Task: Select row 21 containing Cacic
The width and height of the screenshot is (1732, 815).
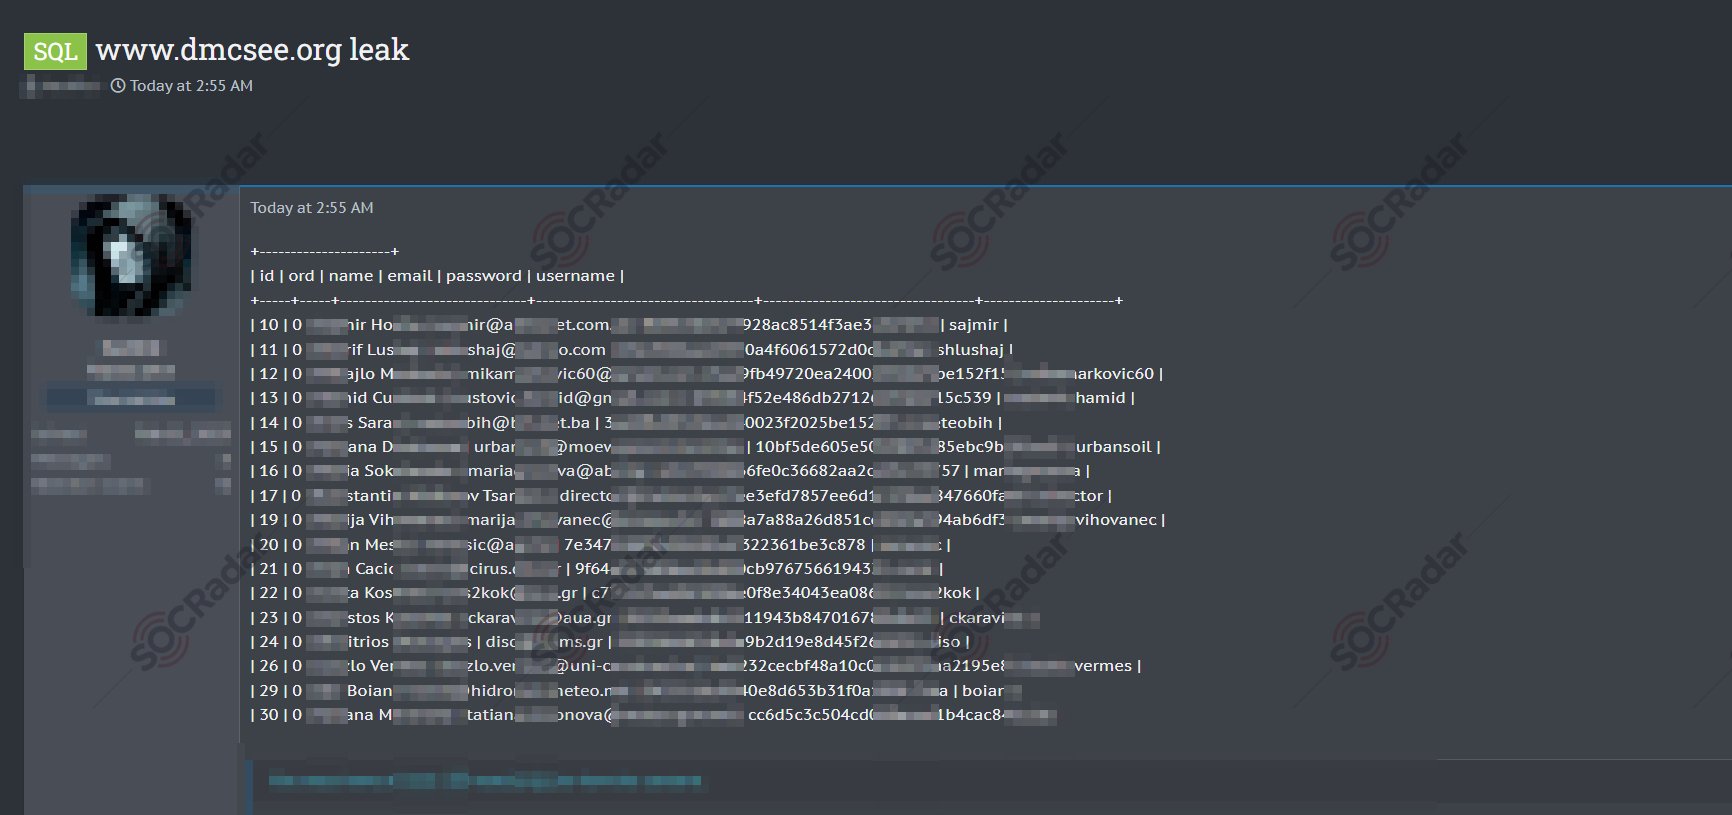Action: [x=597, y=569]
